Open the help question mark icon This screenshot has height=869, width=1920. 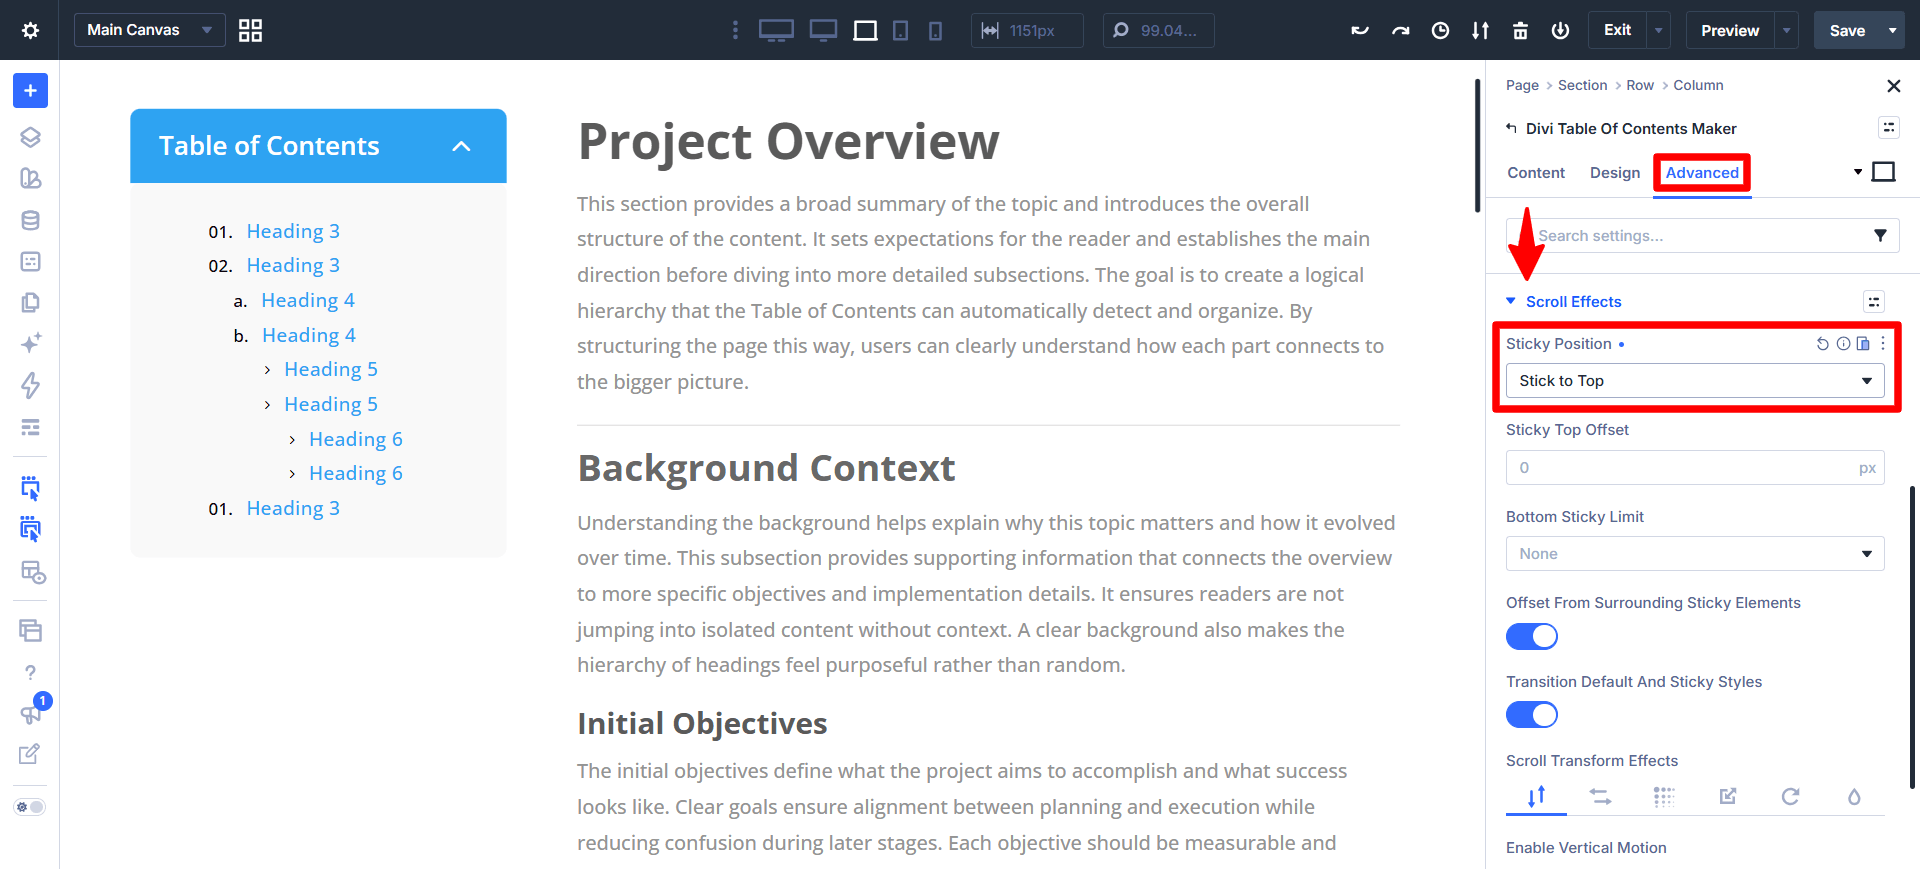30,672
